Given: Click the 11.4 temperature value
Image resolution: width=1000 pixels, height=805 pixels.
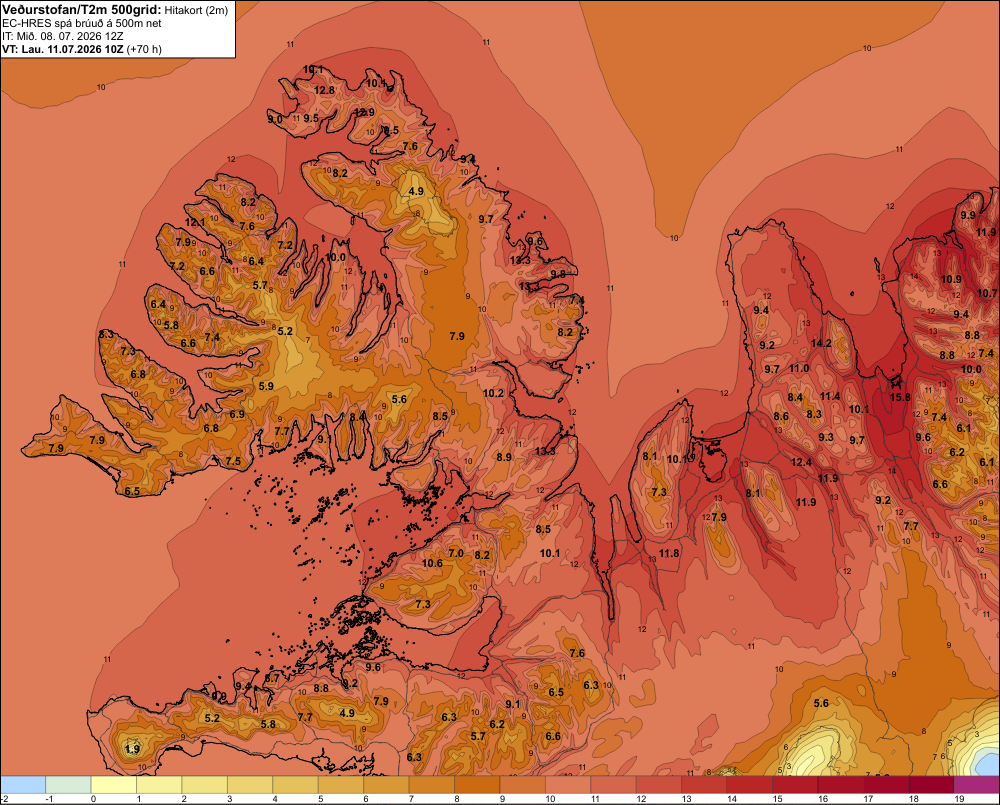Looking at the screenshot, I should [x=830, y=397].
